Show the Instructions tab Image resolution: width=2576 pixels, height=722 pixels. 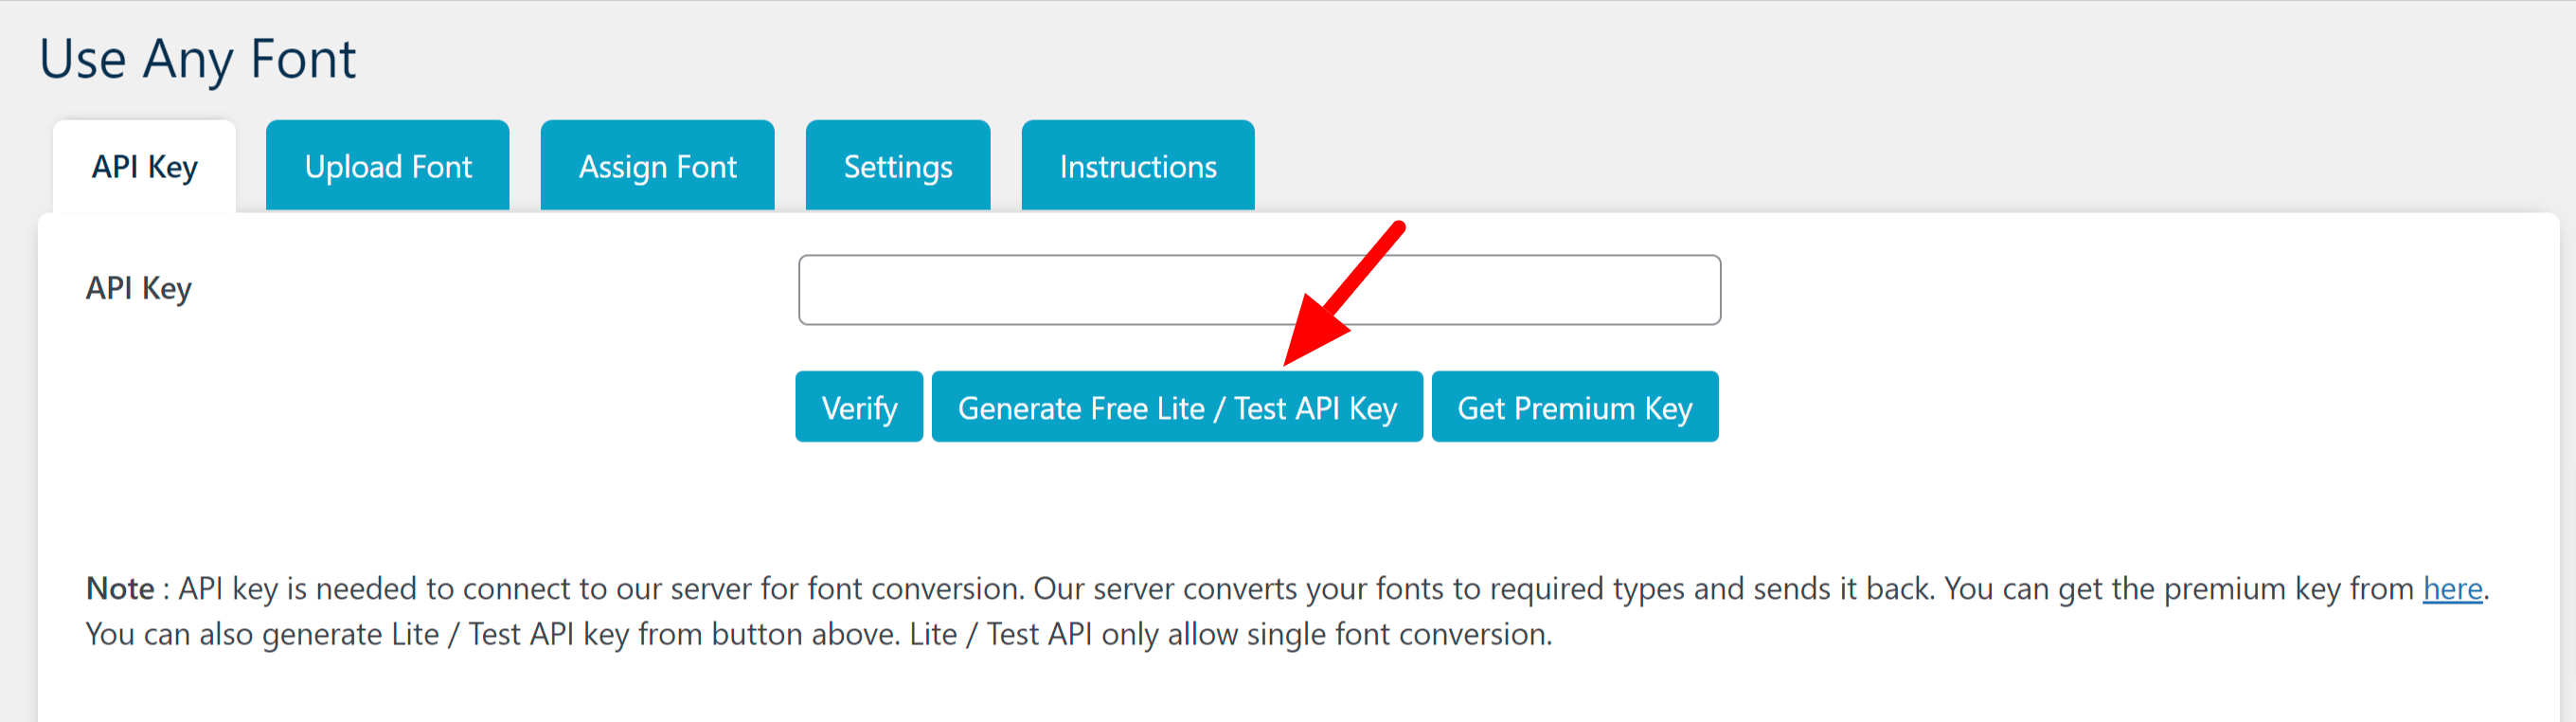1138,166
